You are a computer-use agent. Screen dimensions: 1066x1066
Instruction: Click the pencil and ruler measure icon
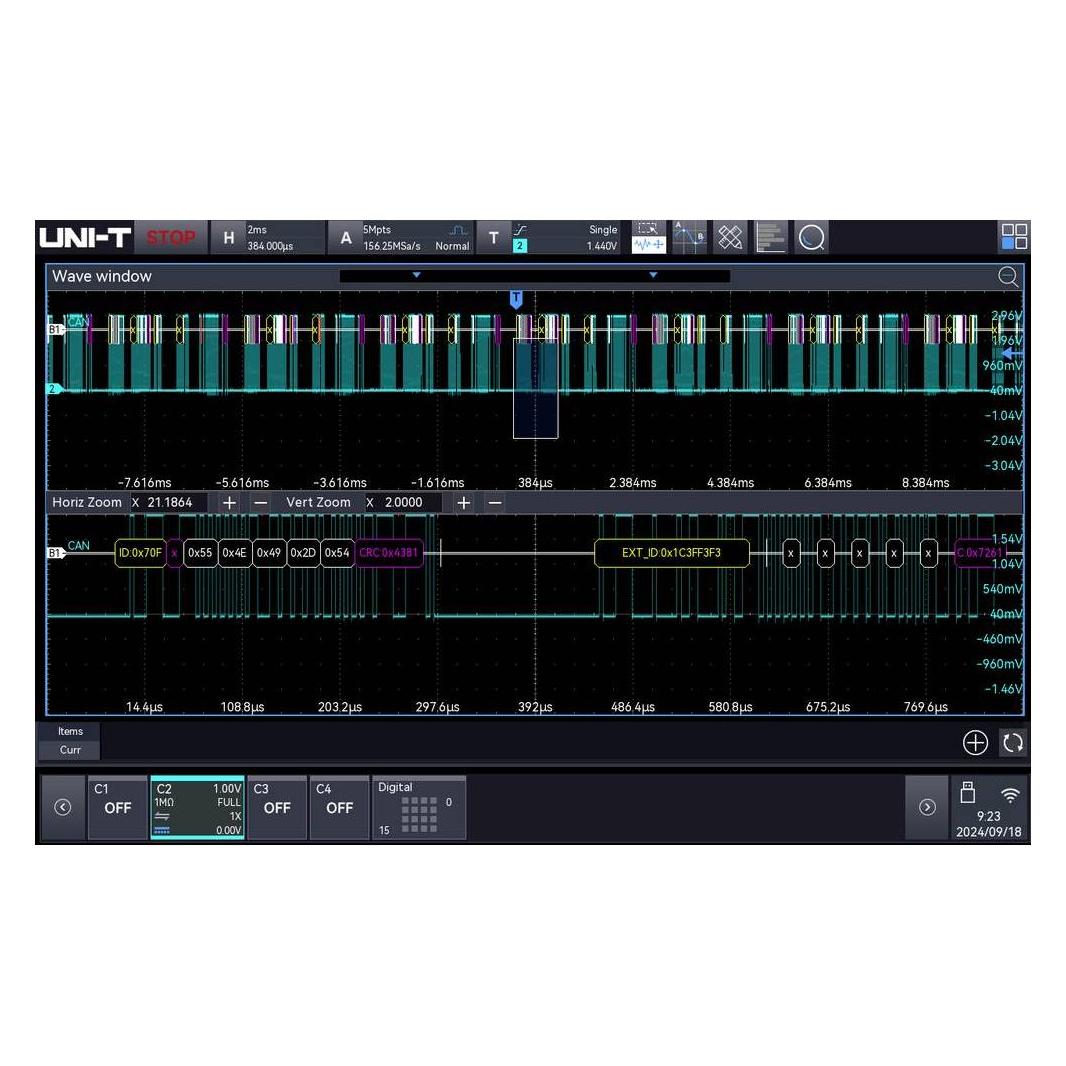click(x=730, y=237)
